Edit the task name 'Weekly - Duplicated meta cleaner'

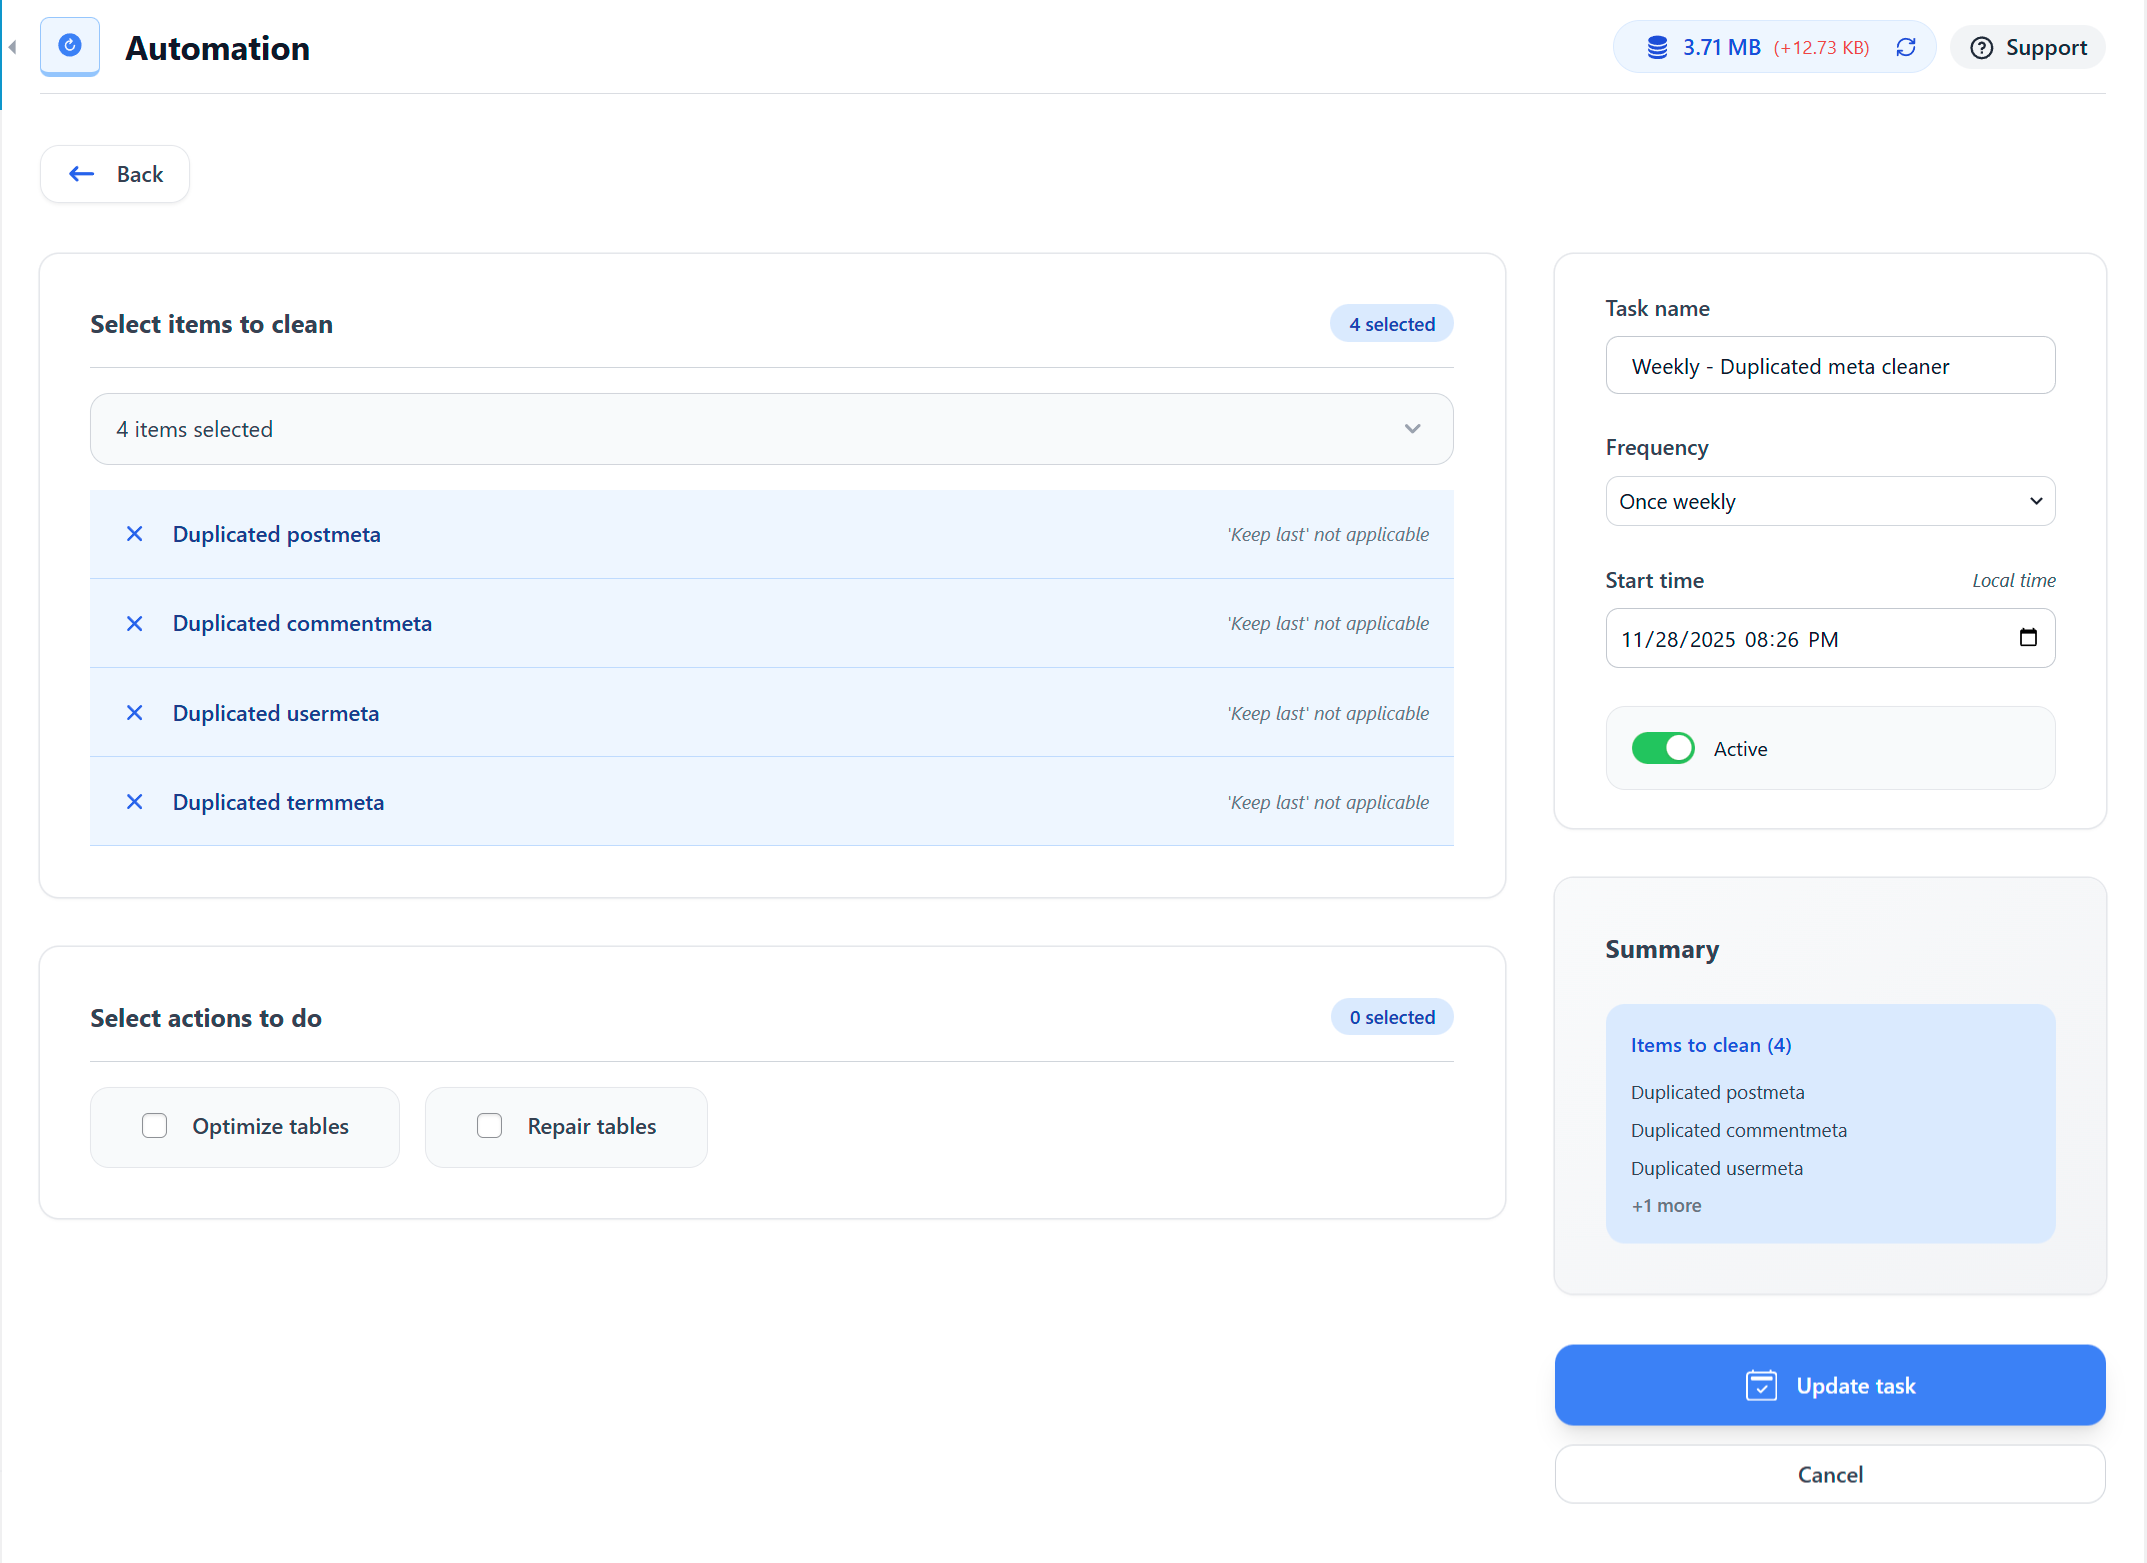(1830, 365)
